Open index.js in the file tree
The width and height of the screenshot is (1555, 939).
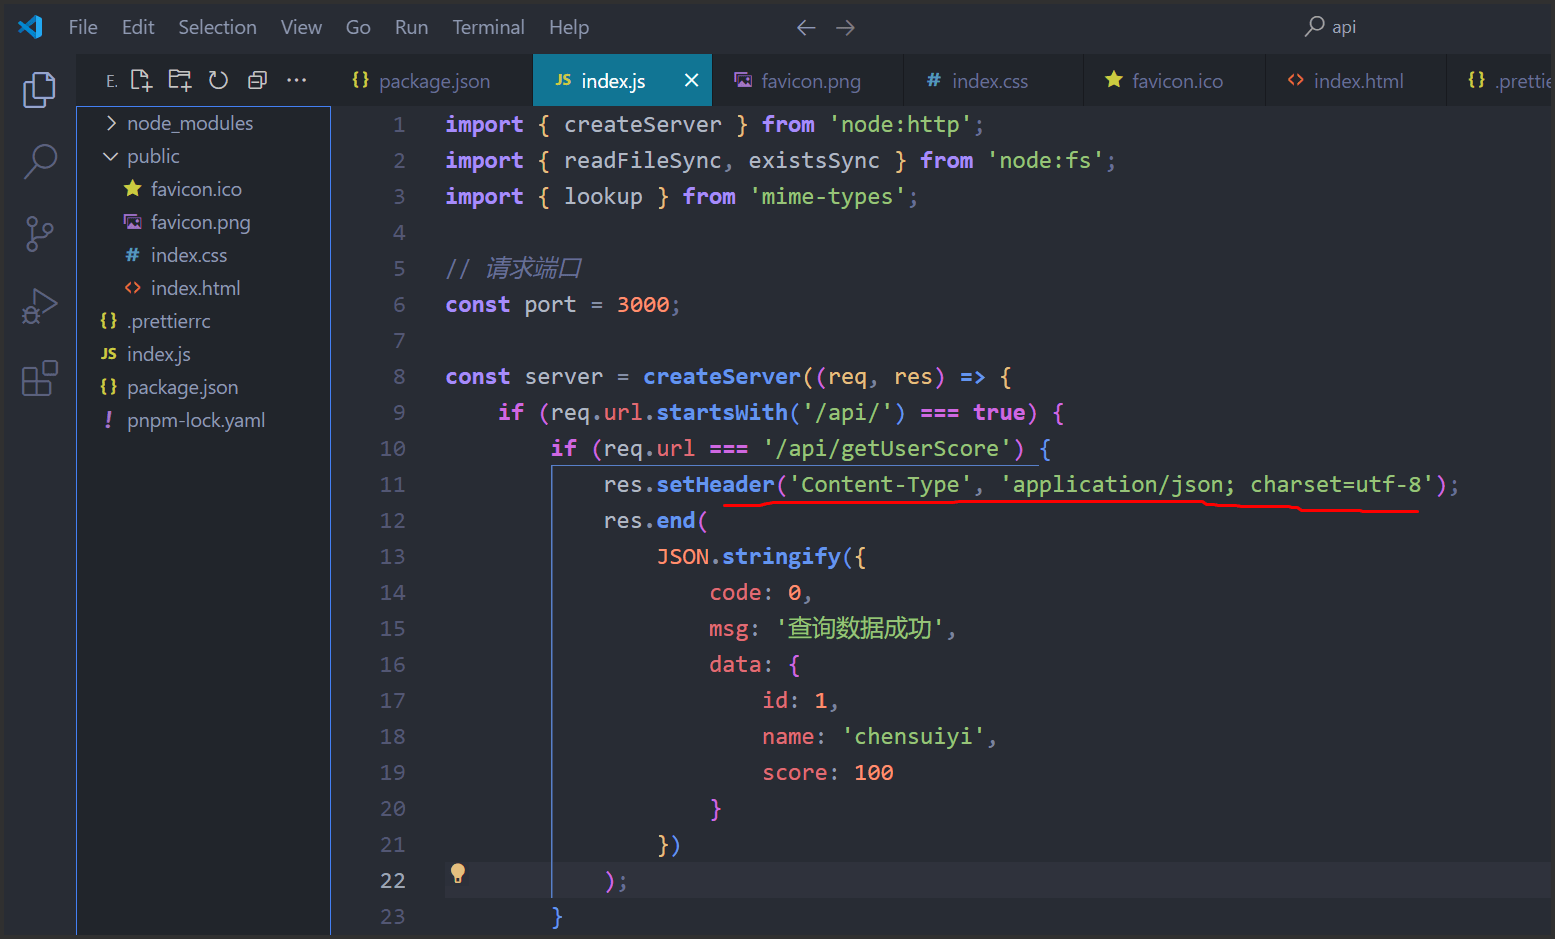coord(203,354)
